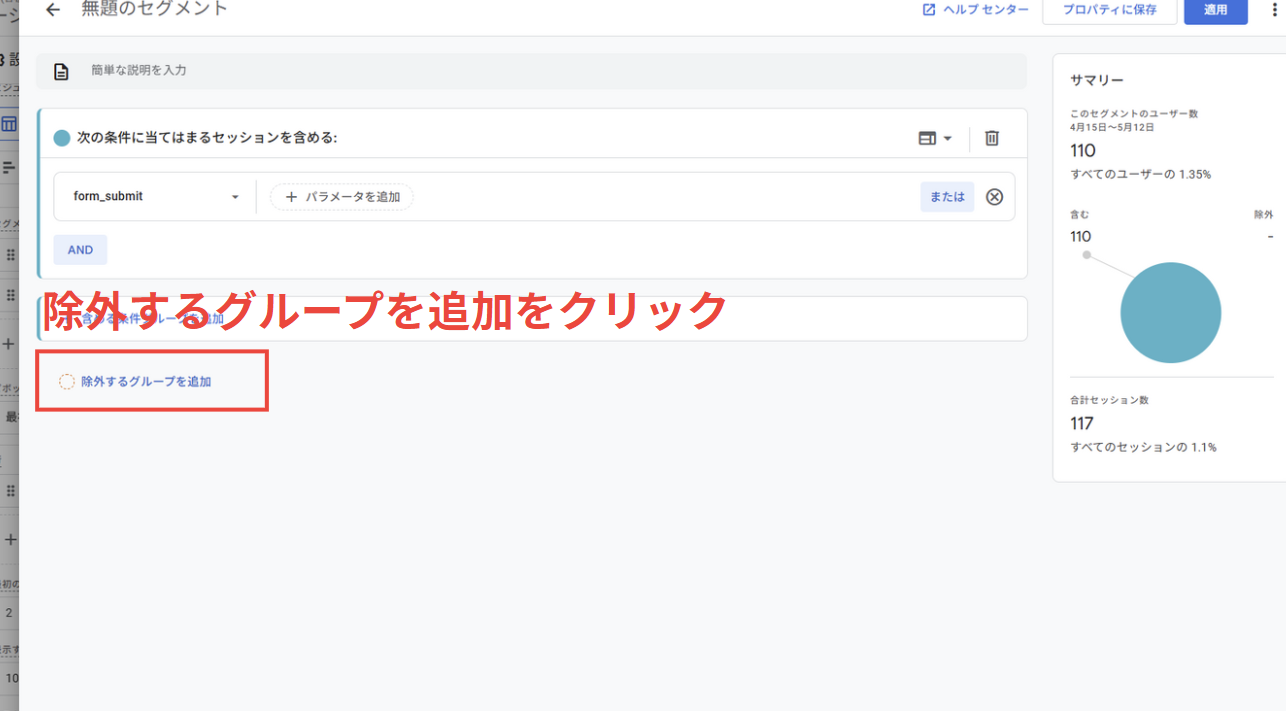
Task: Click 除外するグループを追加
Action: [146, 382]
